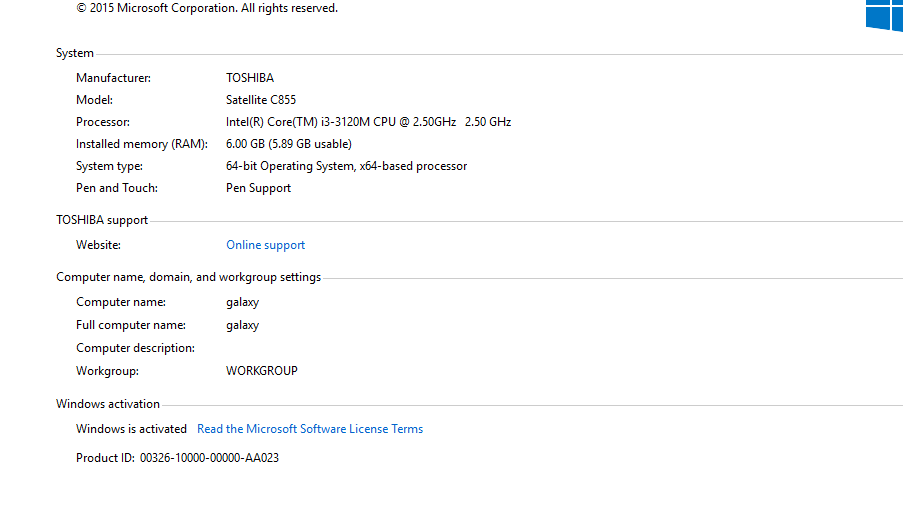Click the Website label
Viewport: 903px width, 515px height.
(98, 245)
